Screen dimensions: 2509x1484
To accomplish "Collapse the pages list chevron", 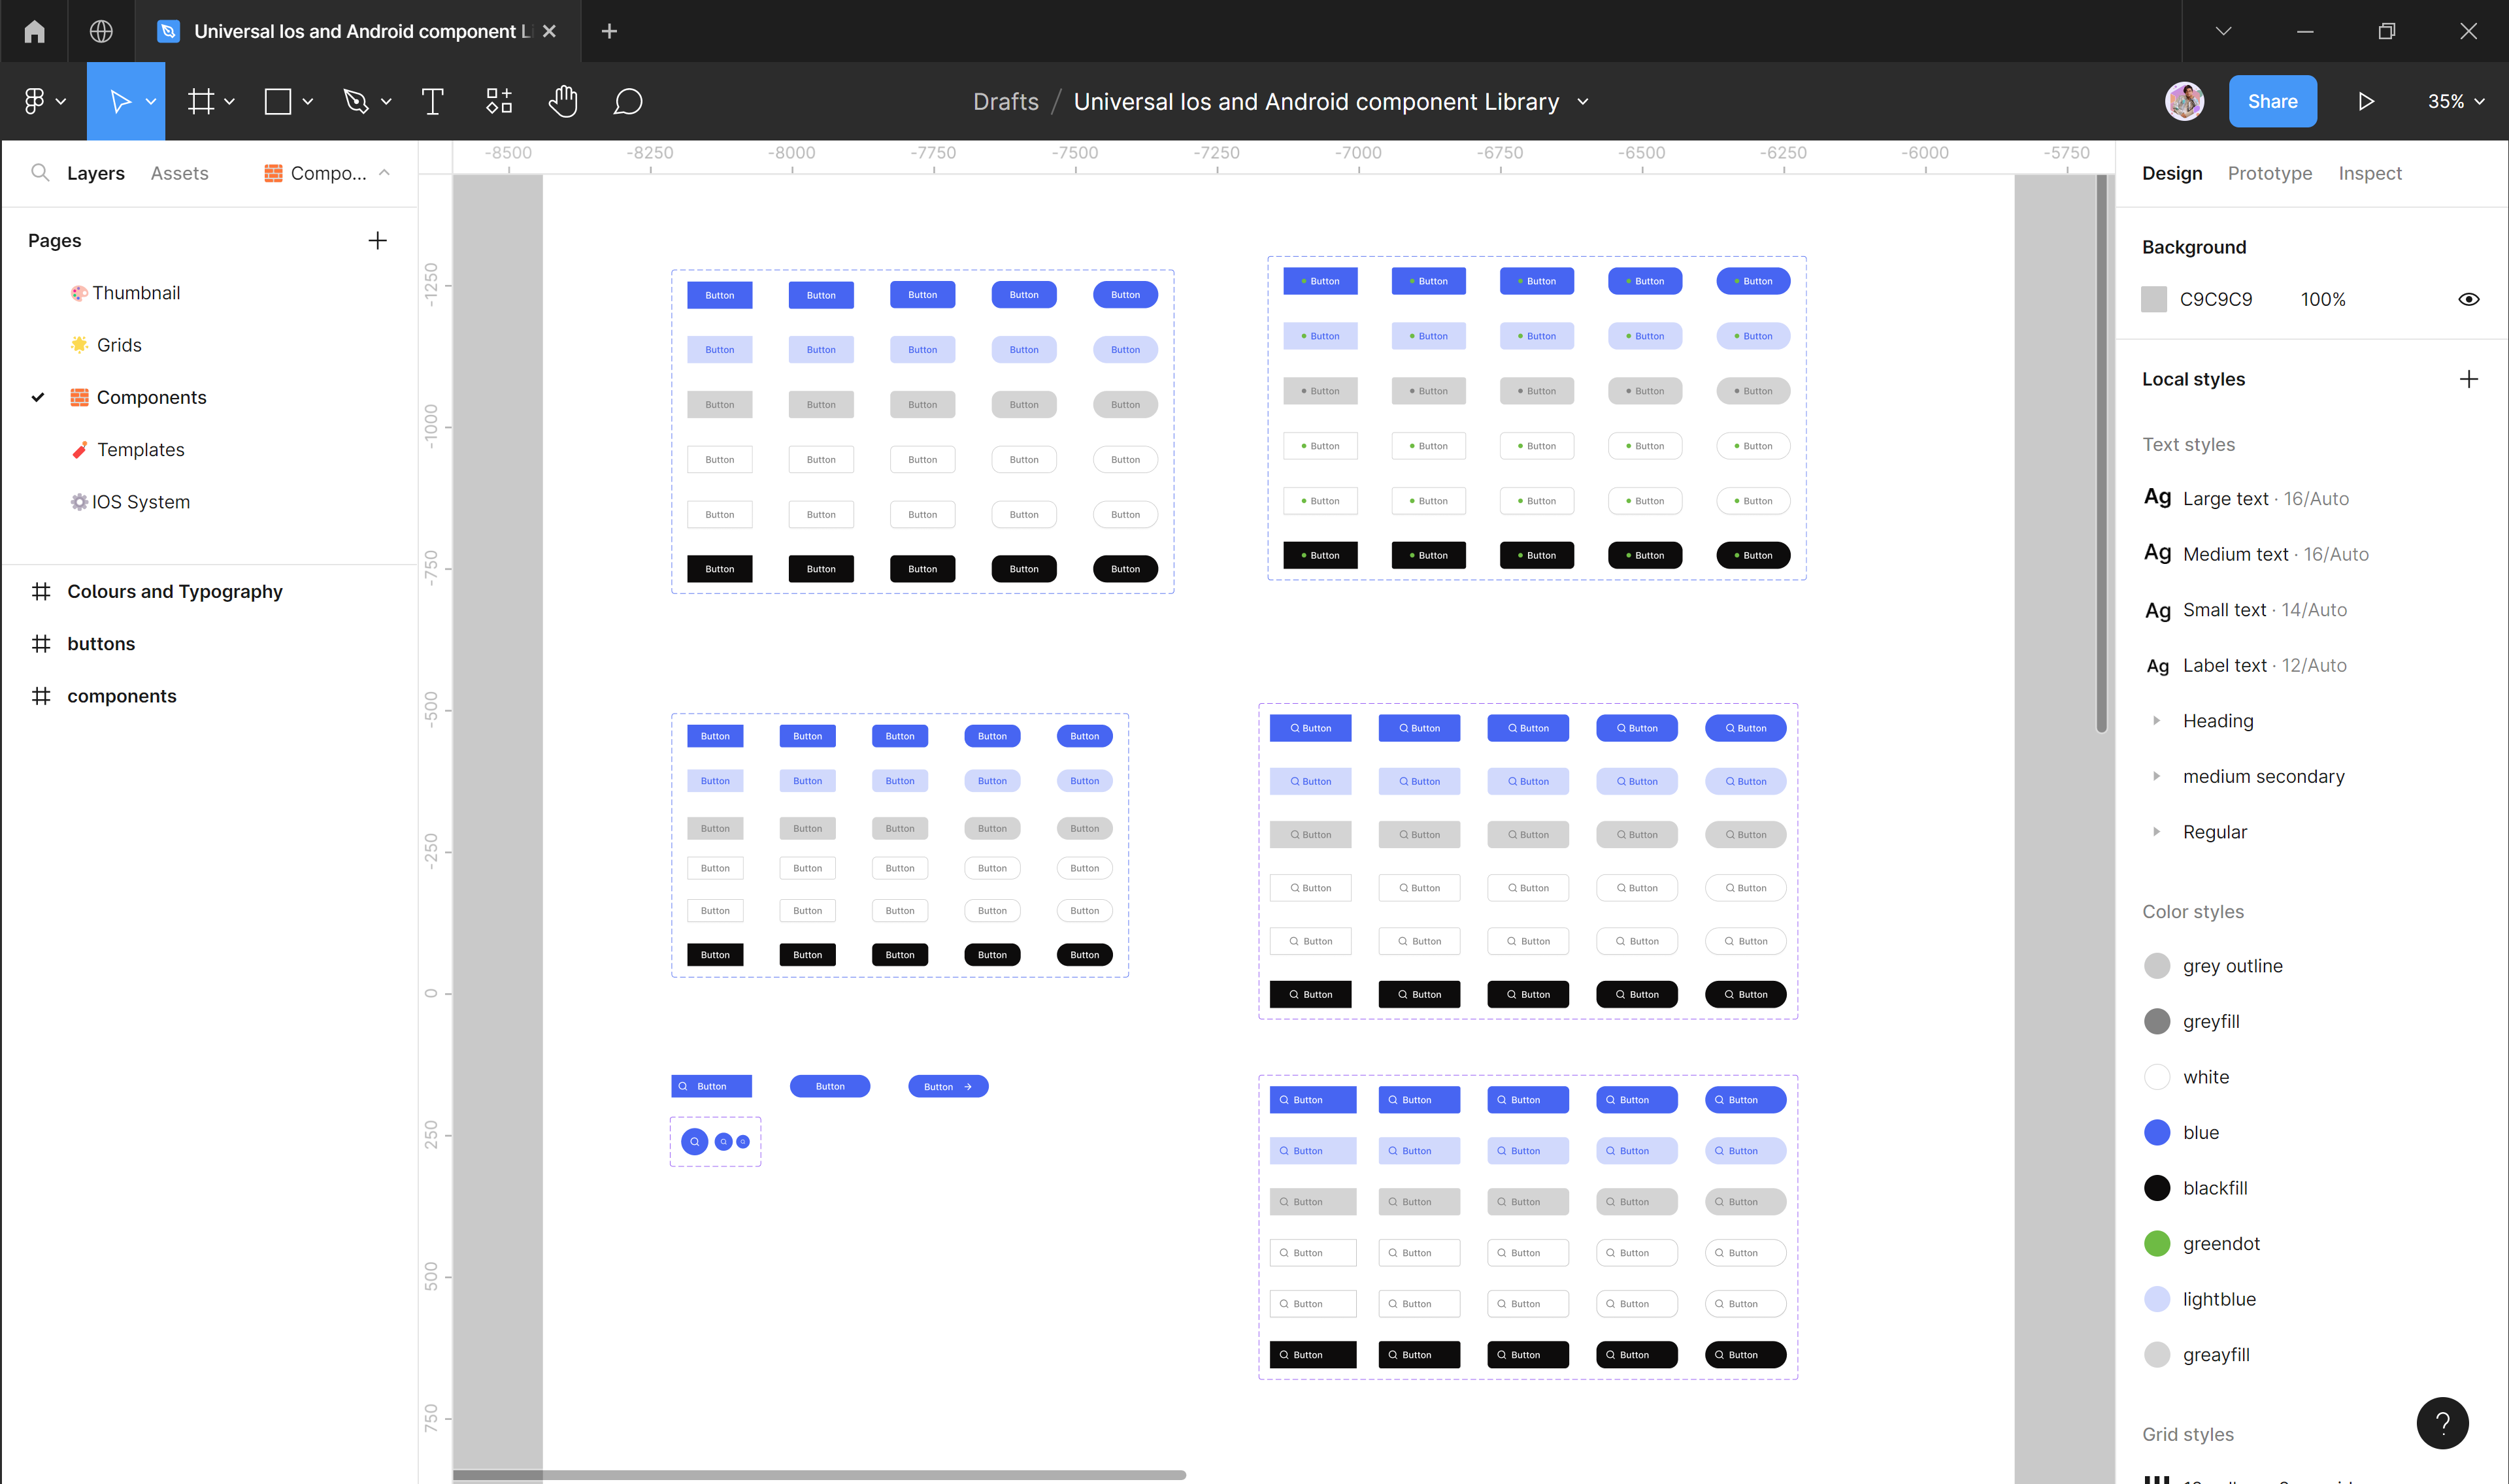I will [x=384, y=172].
